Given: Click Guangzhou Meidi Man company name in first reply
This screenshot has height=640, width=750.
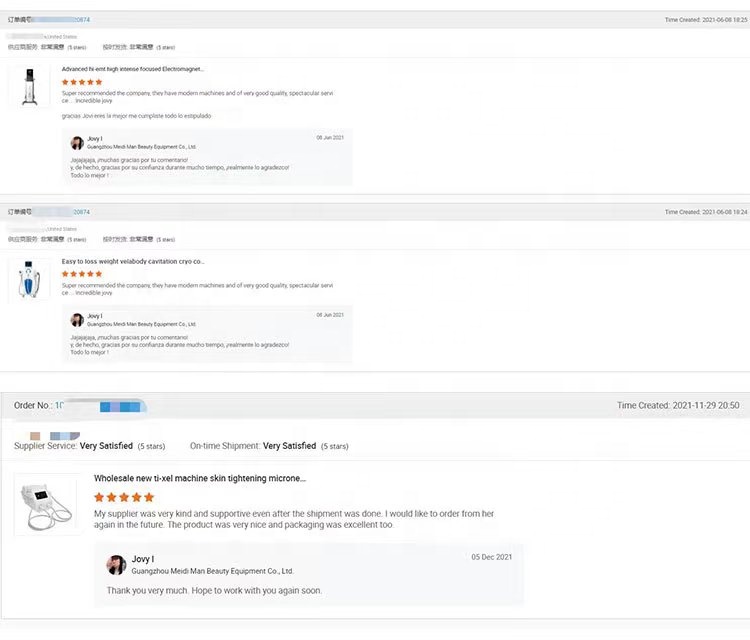Looking at the screenshot, I should click(x=141, y=146).
